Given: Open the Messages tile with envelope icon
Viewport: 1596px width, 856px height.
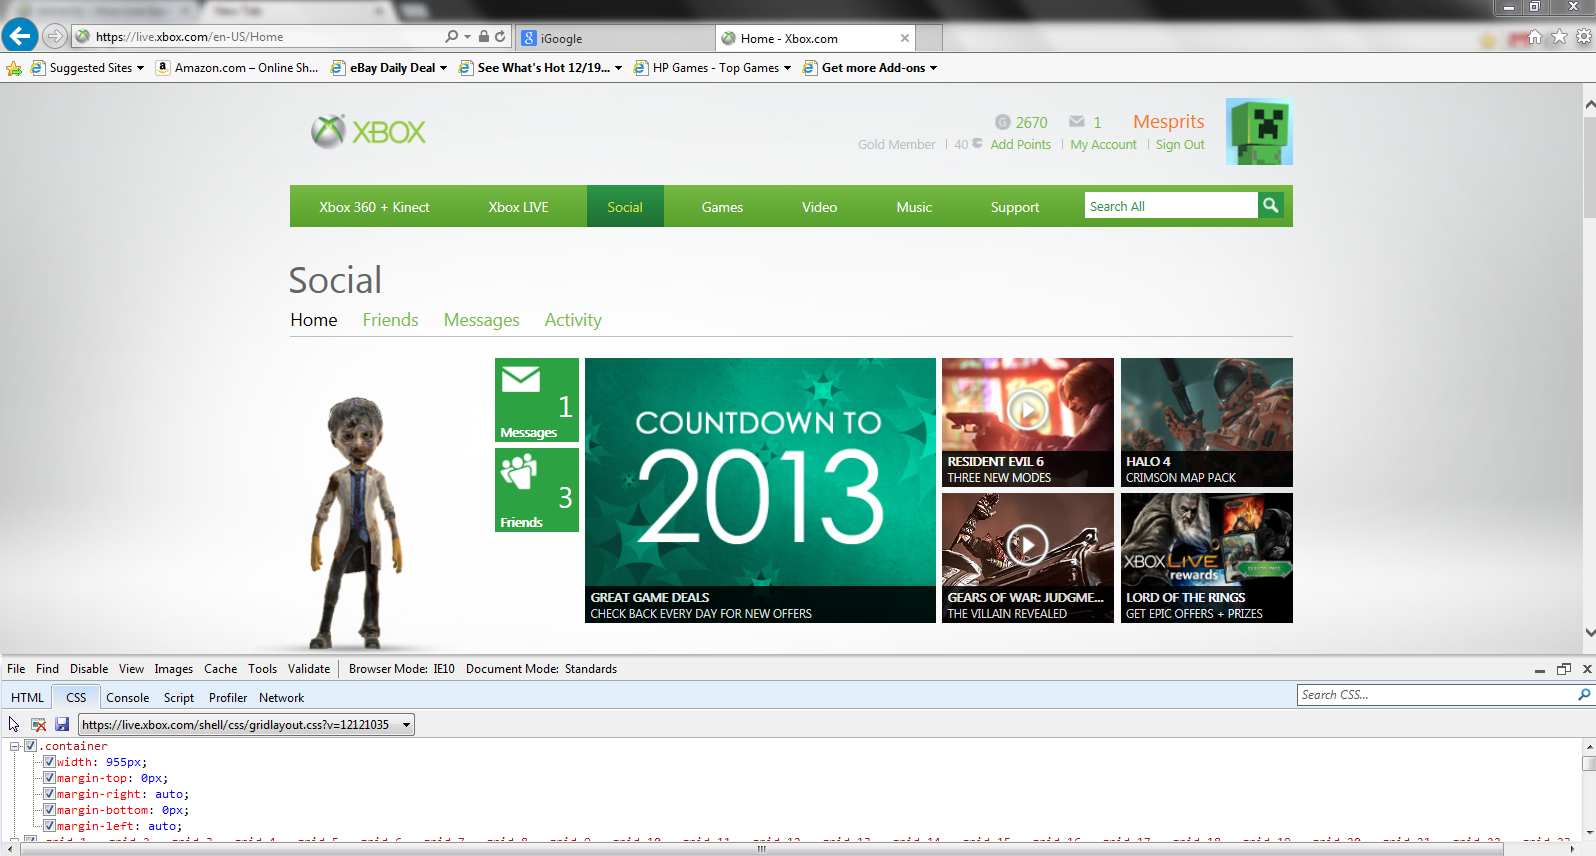Looking at the screenshot, I should coord(537,400).
